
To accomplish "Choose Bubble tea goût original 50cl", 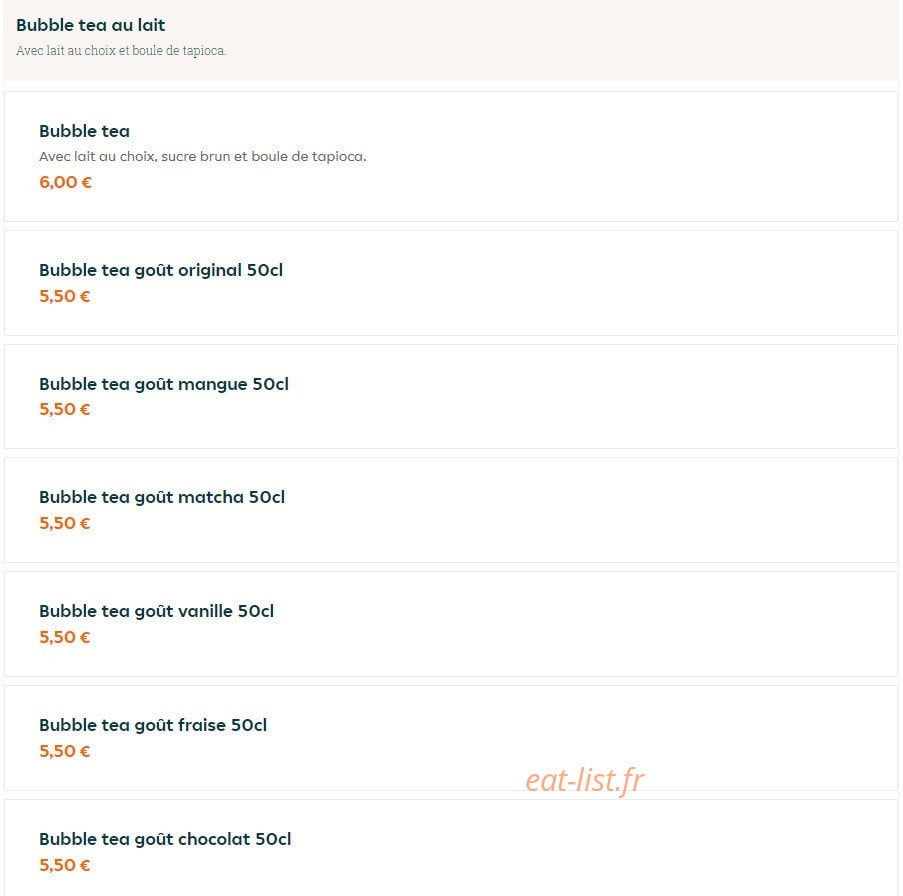I will 161,270.
